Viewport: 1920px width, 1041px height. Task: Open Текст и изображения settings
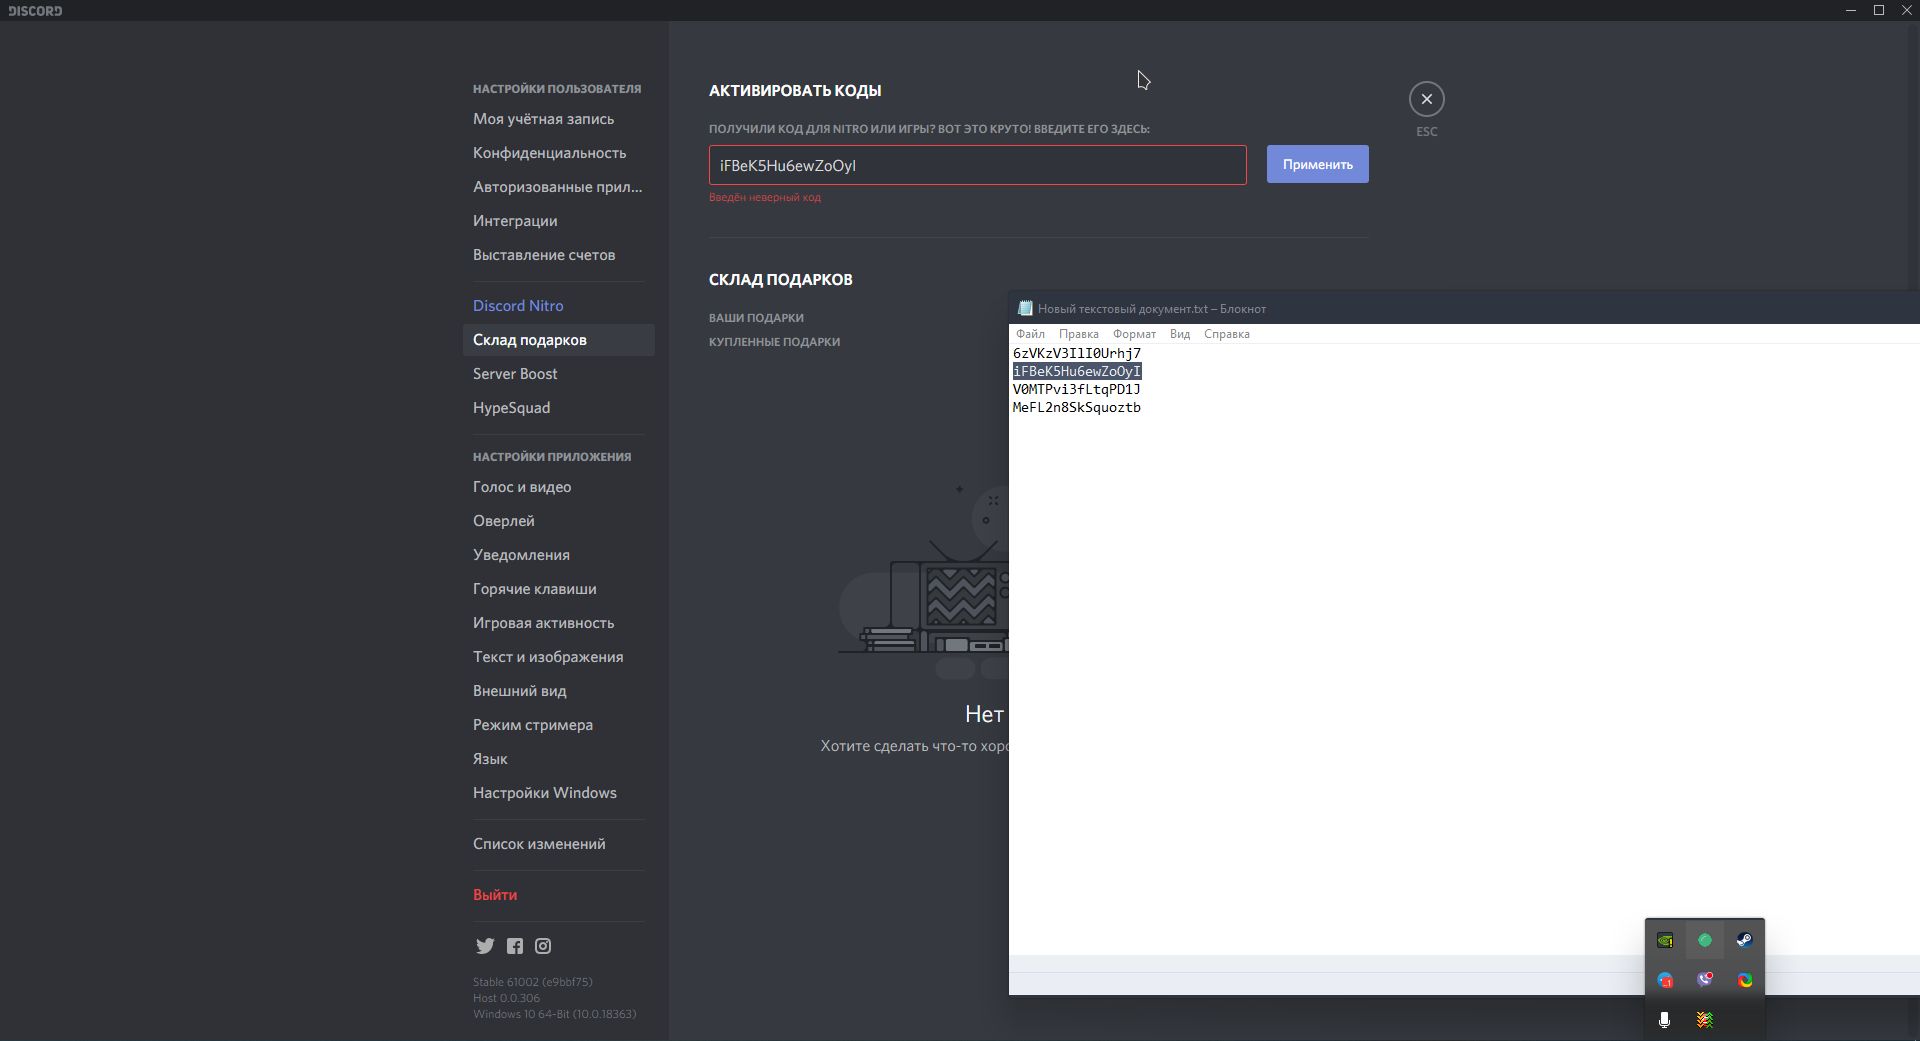tap(558, 657)
